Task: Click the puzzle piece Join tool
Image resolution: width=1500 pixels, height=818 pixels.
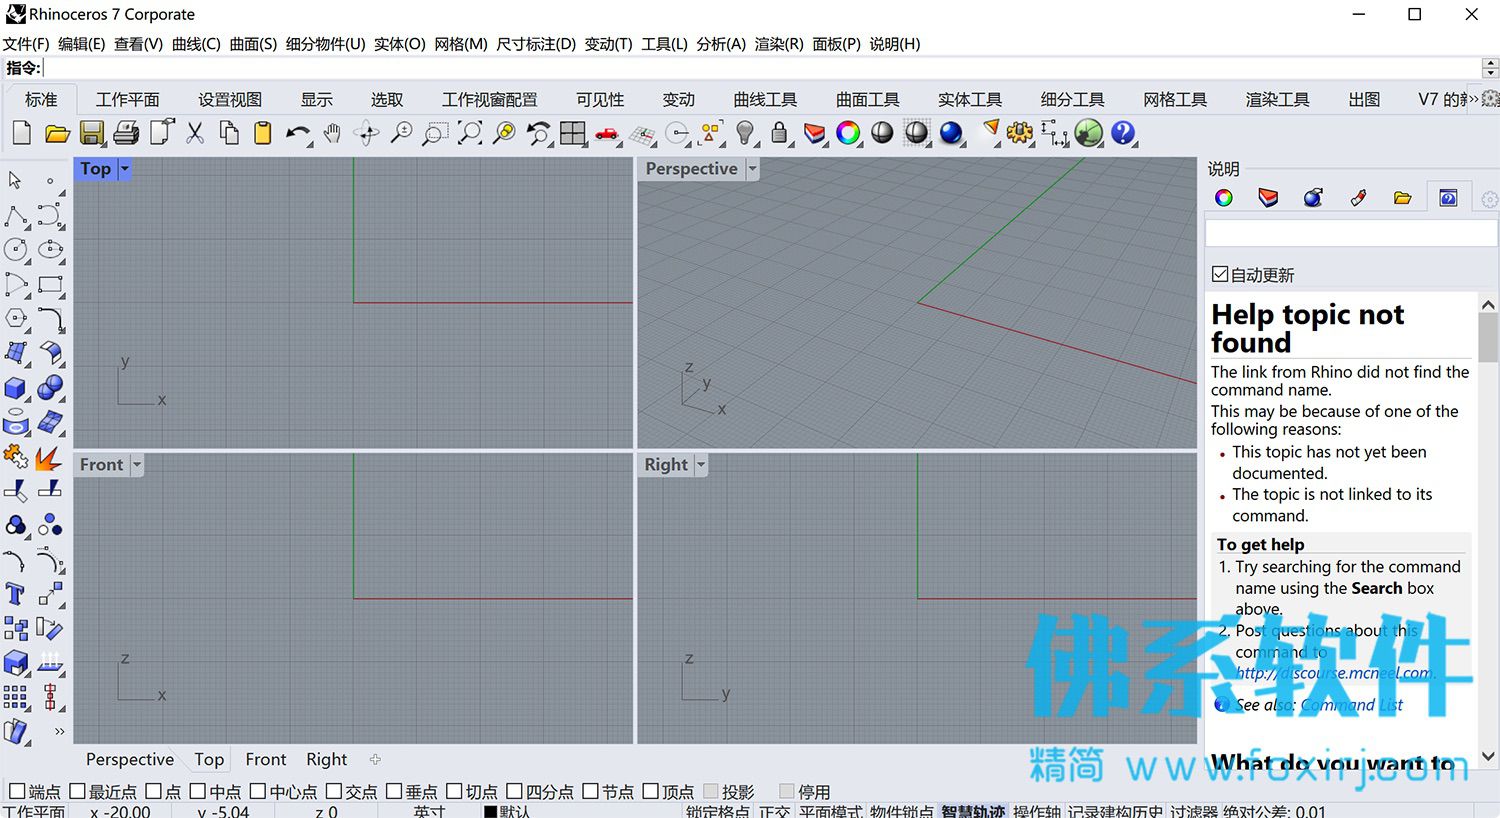Action: point(16,456)
